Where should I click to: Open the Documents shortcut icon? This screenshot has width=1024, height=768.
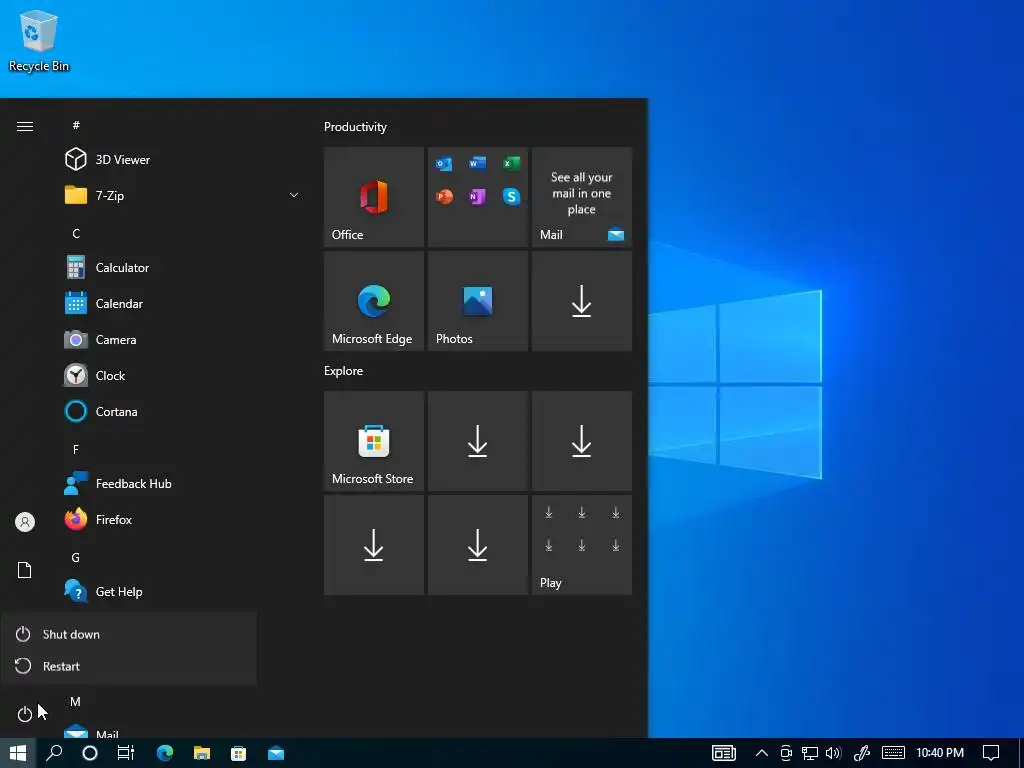coord(24,569)
